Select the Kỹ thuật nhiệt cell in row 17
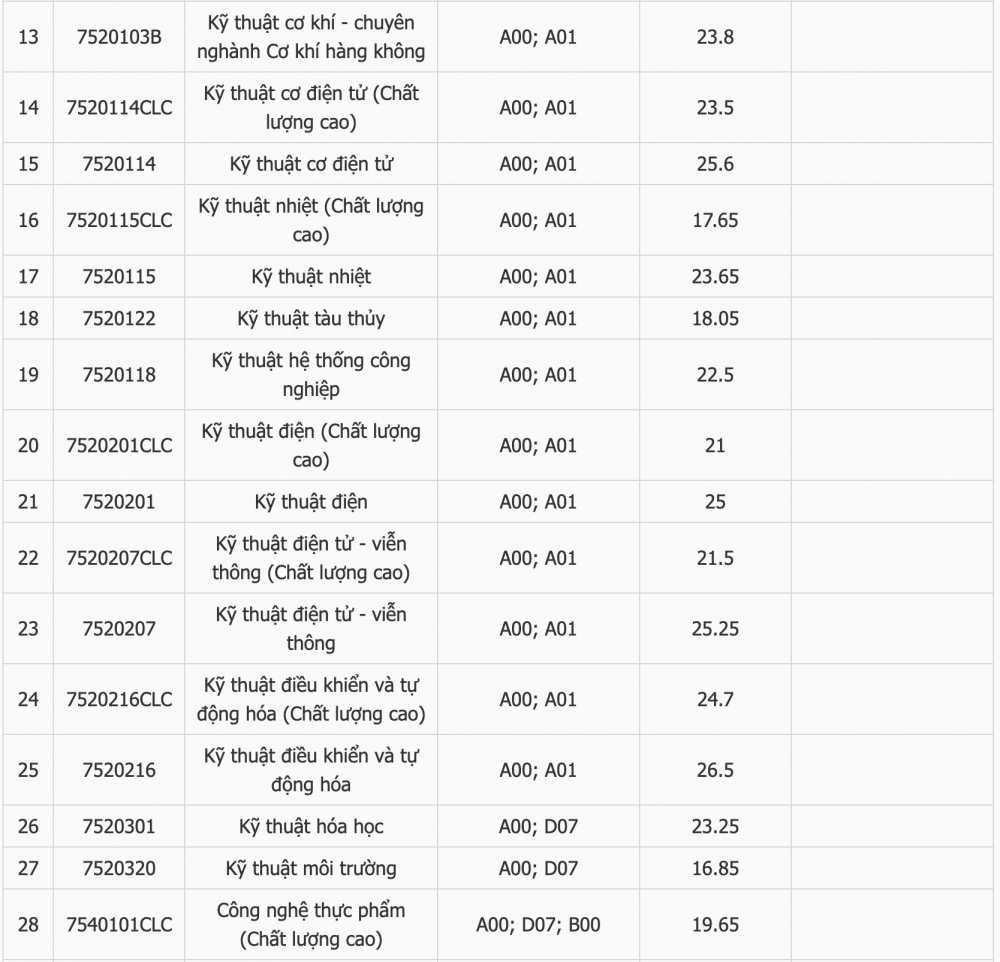 [x=311, y=276]
